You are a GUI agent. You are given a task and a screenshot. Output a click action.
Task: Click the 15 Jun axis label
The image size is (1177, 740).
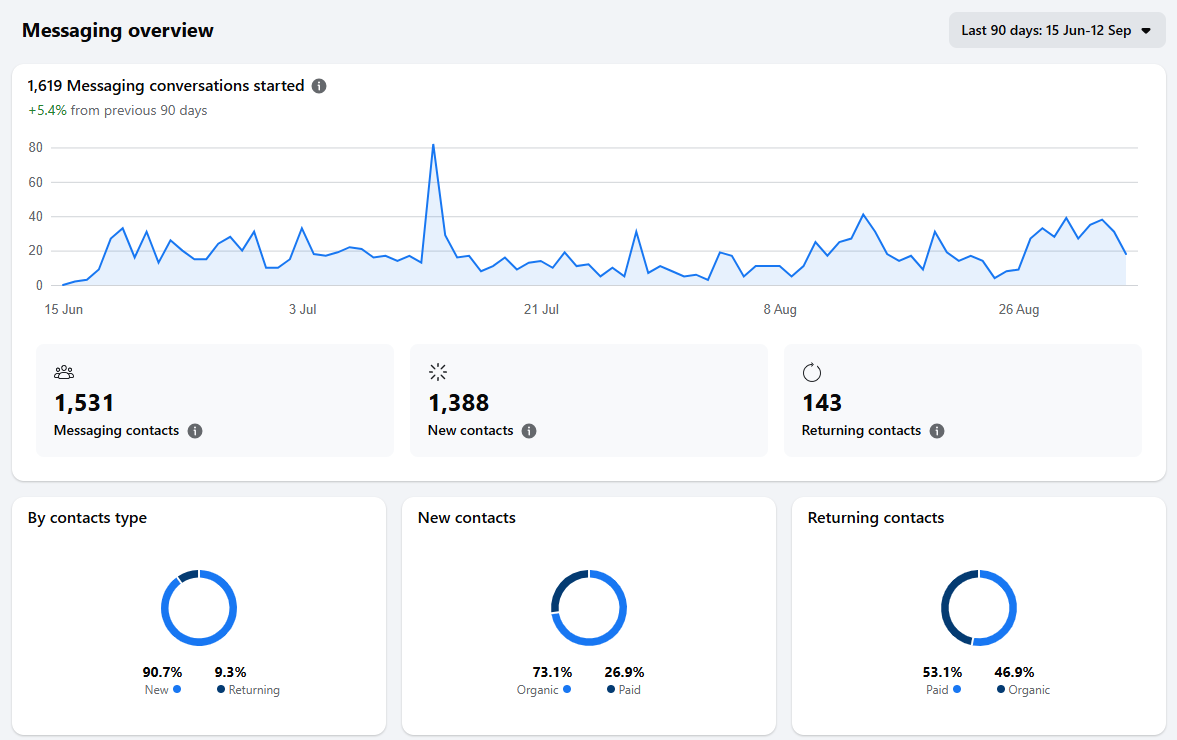coord(64,309)
